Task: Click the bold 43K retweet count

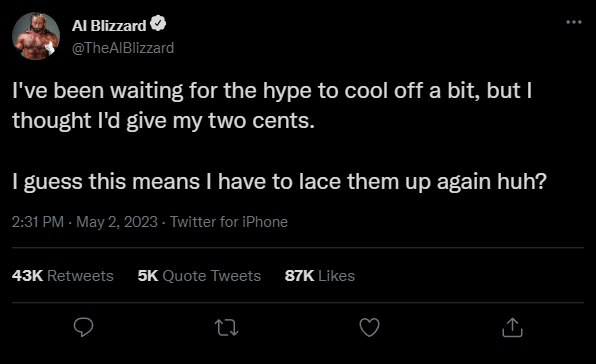Action: [x=27, y=275]
